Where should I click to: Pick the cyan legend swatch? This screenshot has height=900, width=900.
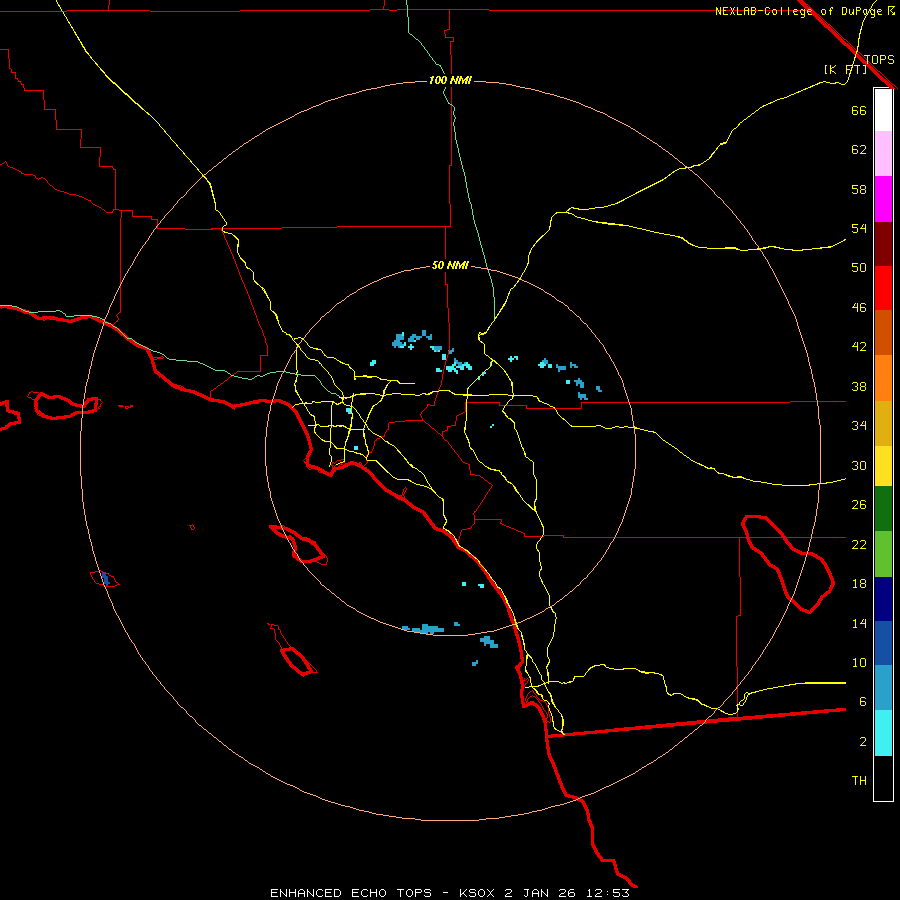[883, 733]
